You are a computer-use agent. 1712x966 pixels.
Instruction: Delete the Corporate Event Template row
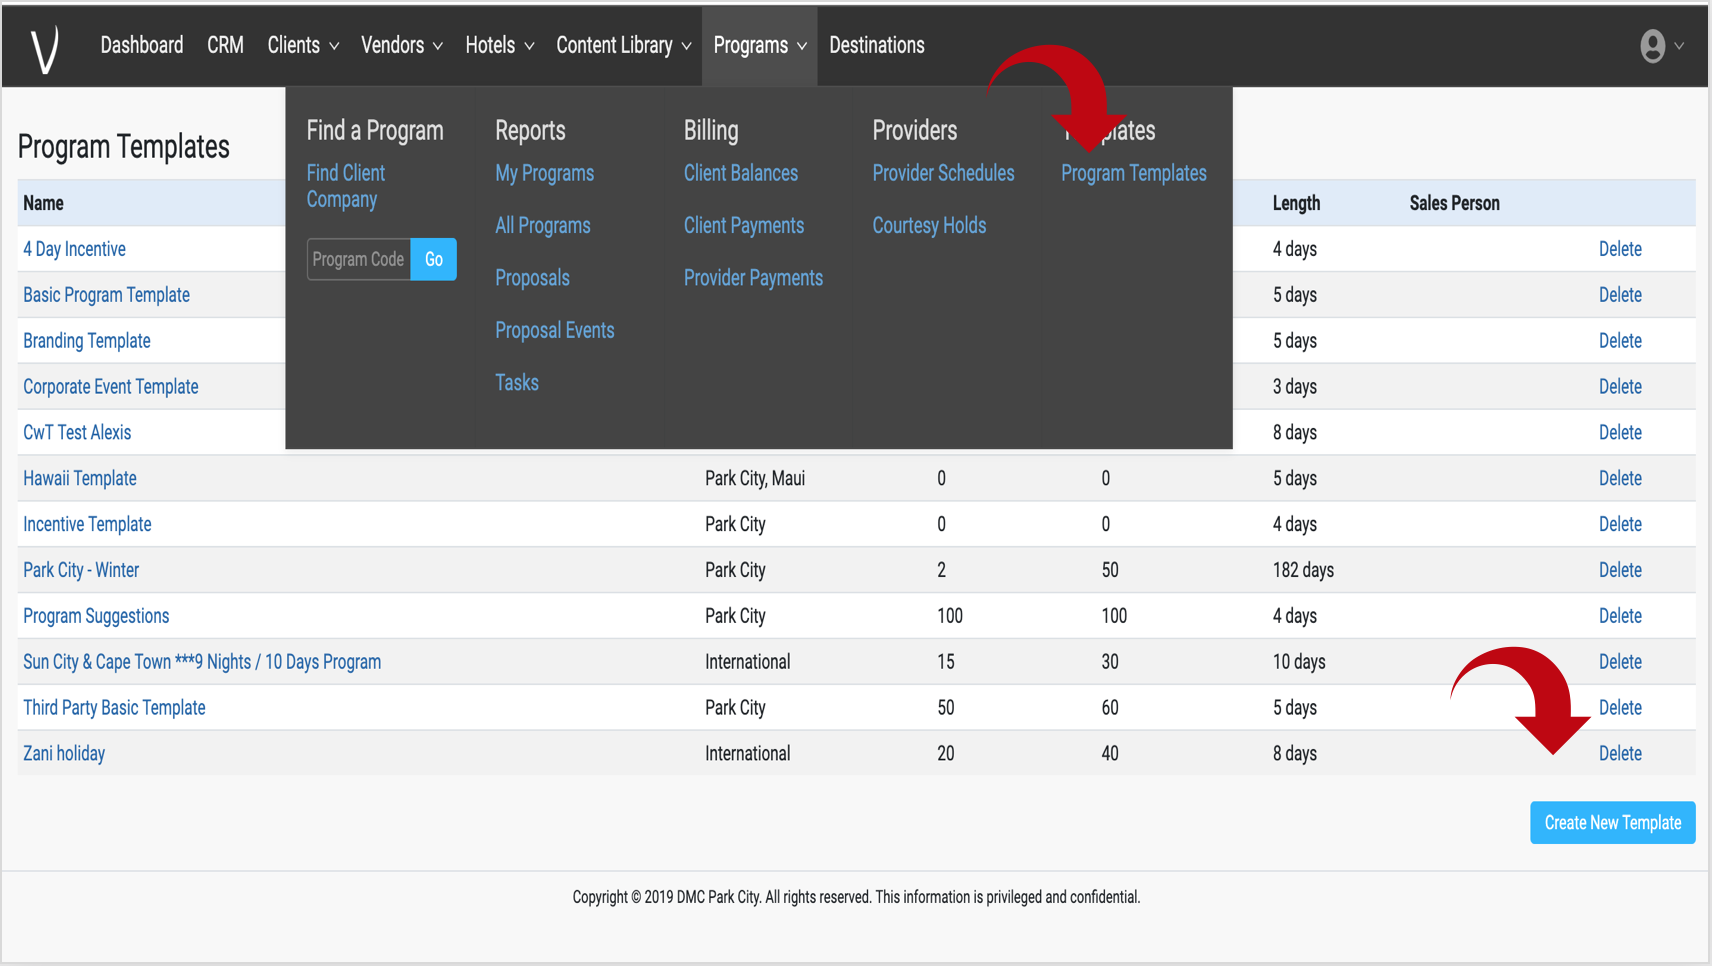[1620, 387]
